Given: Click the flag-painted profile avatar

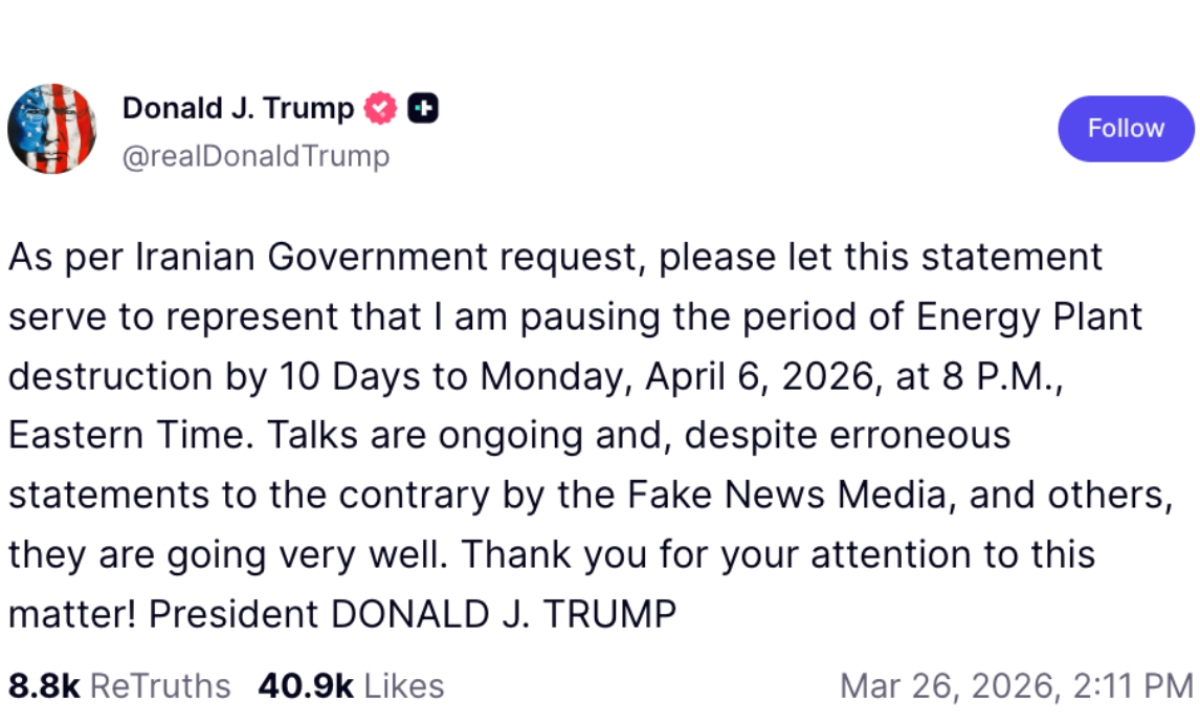Looking at the screenshot, I should coord(52,129).
